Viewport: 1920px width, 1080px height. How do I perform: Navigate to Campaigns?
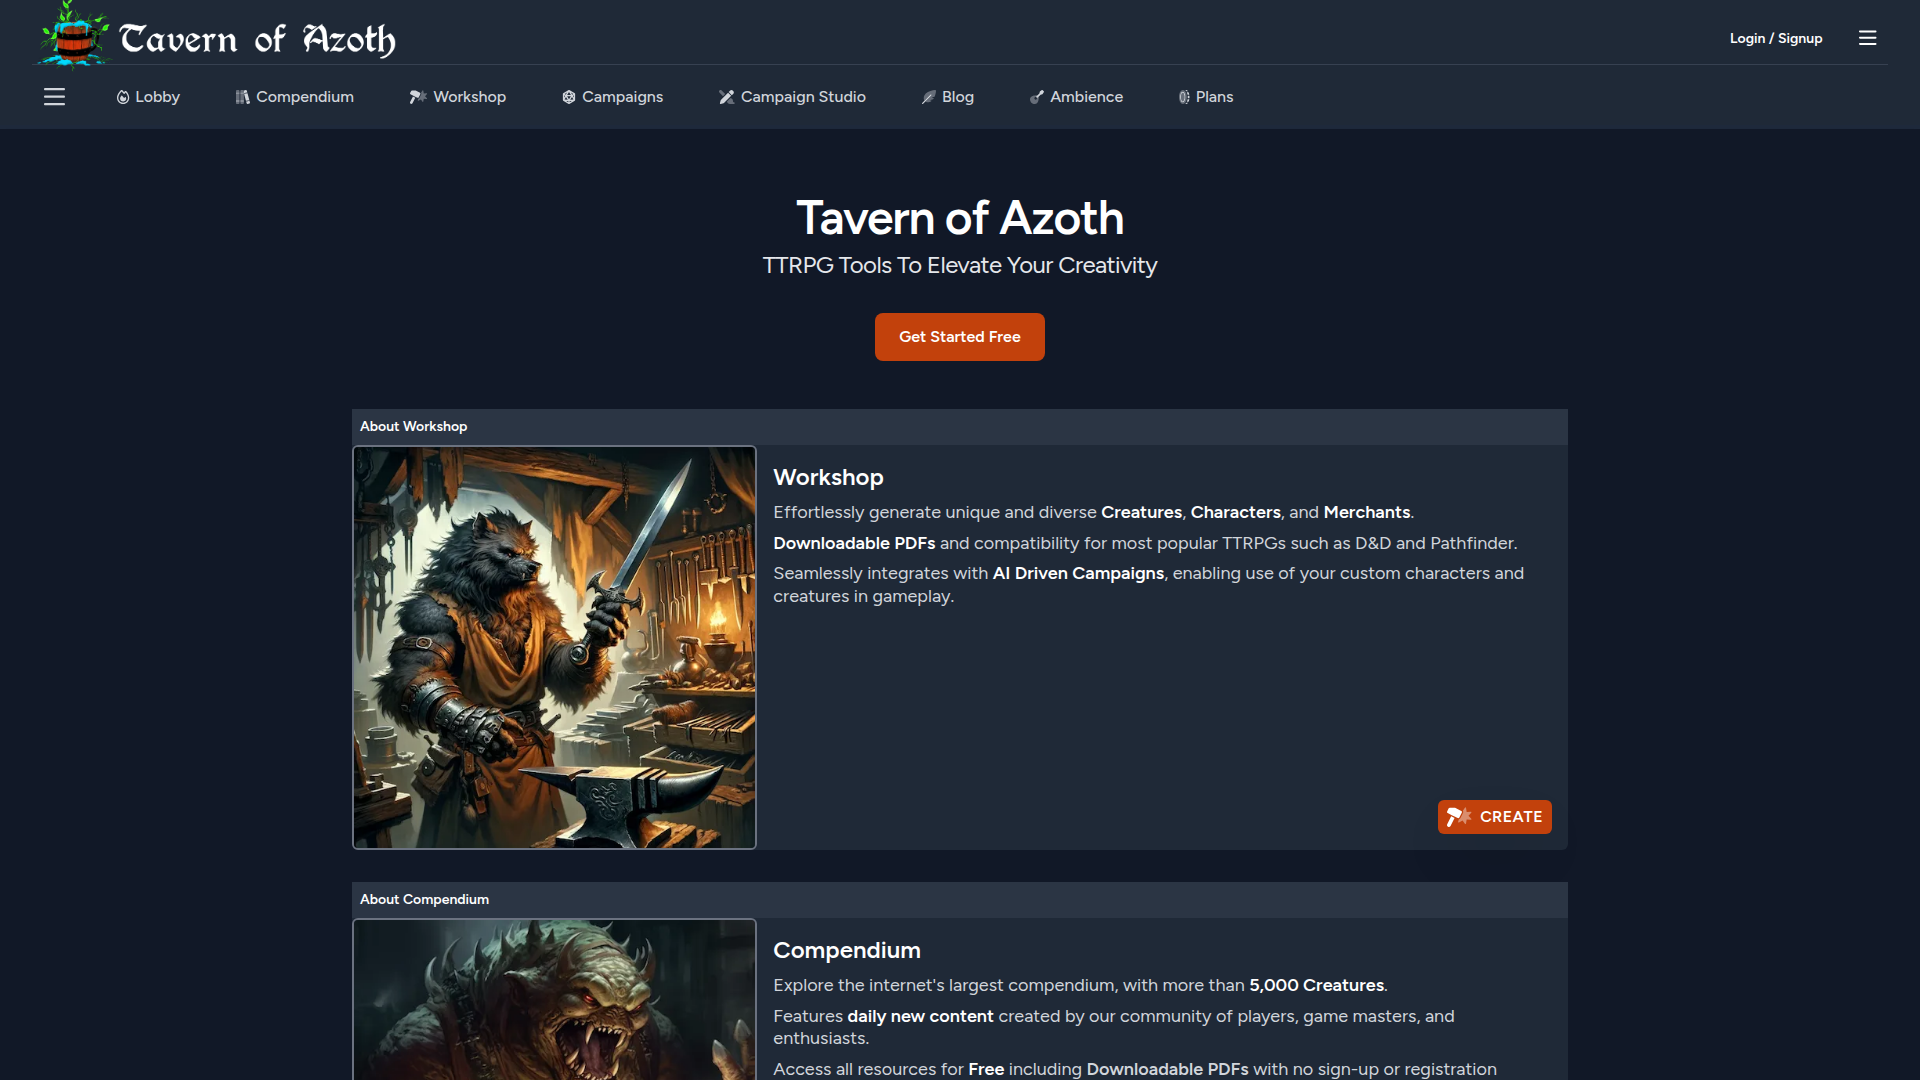(x=612, y=97)
